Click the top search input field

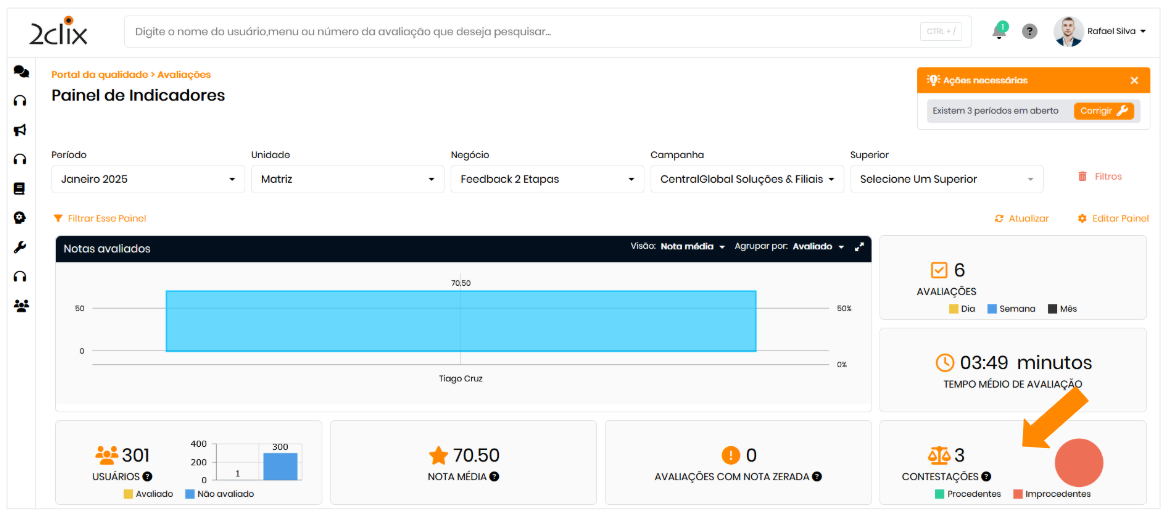click(x=520, y=32)
